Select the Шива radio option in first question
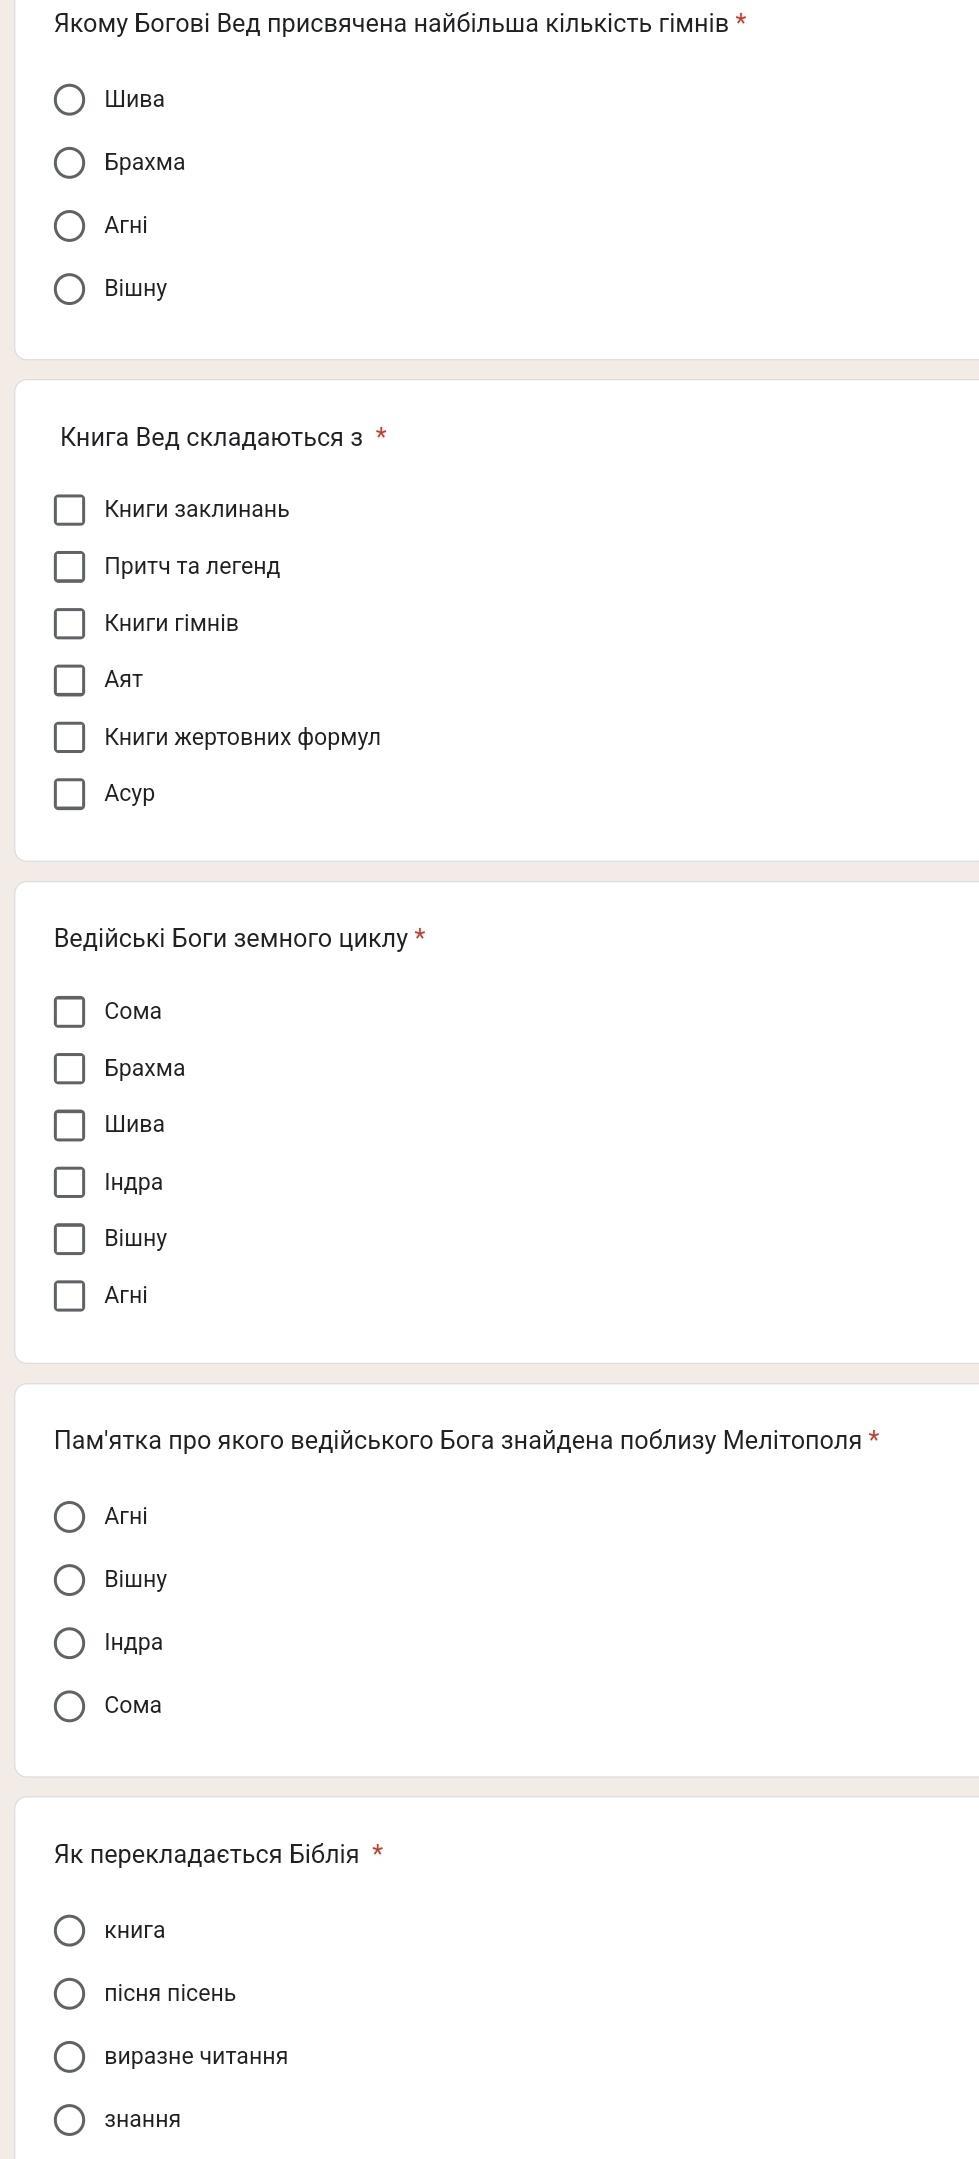 pos(69,99)
